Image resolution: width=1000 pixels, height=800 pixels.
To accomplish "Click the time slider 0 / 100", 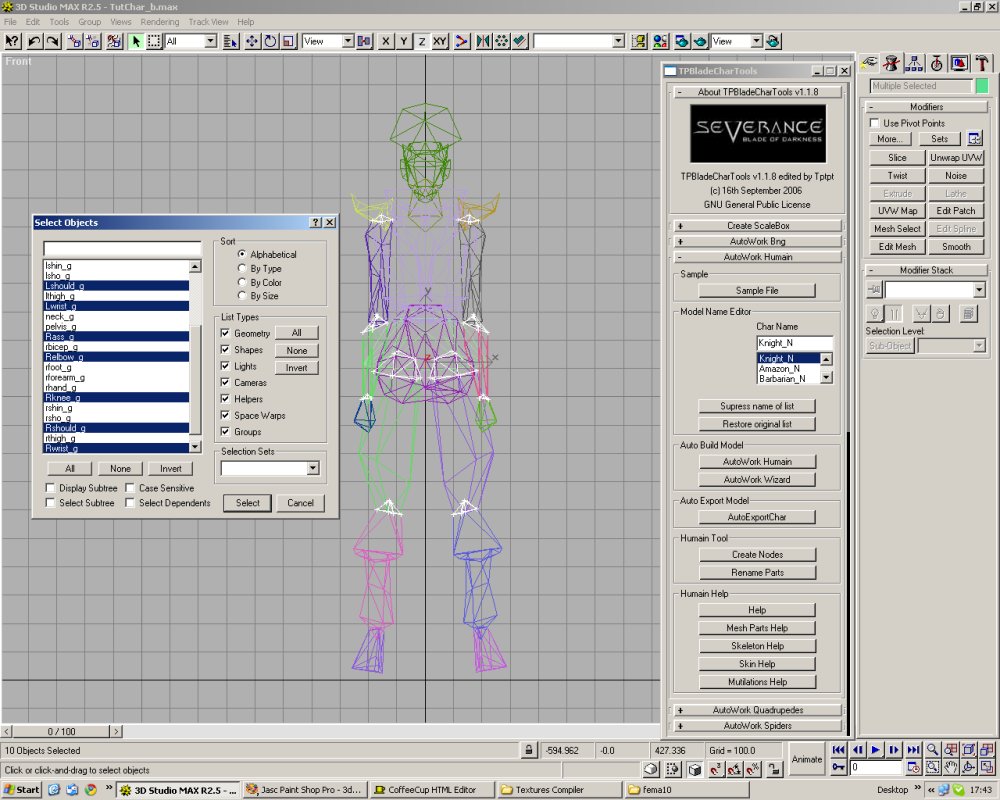I will click(x=61, y=732).
